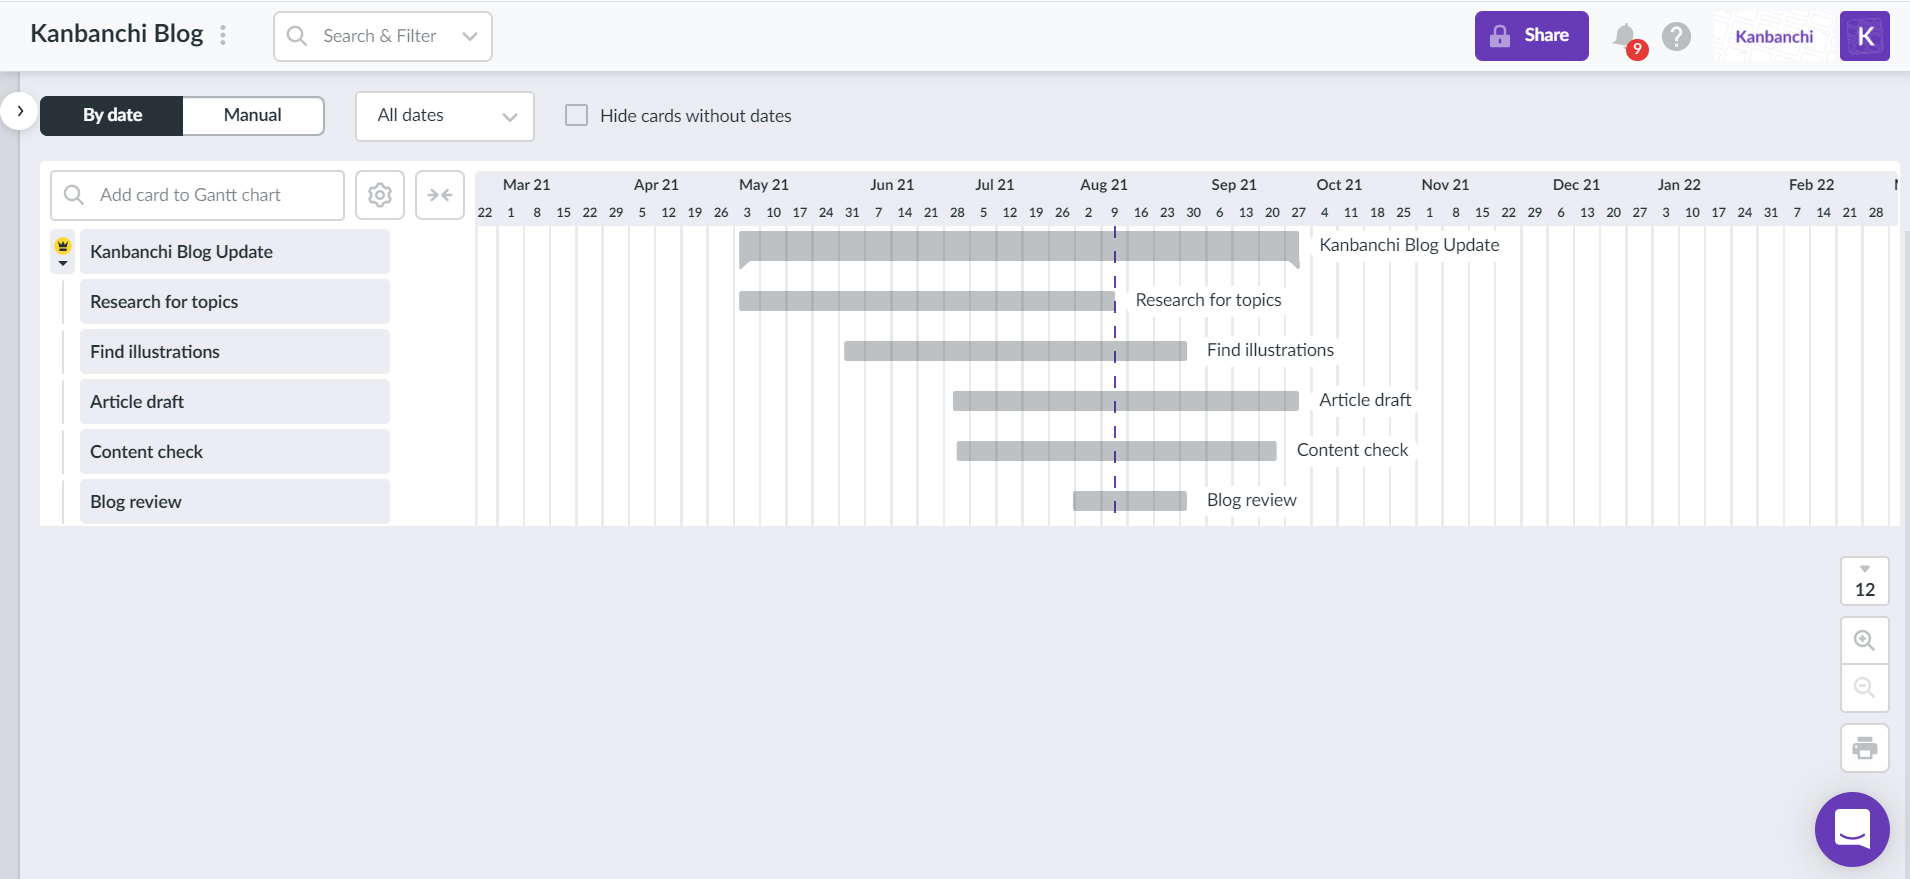Click the Find illustrations label in timeline

point(1270,350)
